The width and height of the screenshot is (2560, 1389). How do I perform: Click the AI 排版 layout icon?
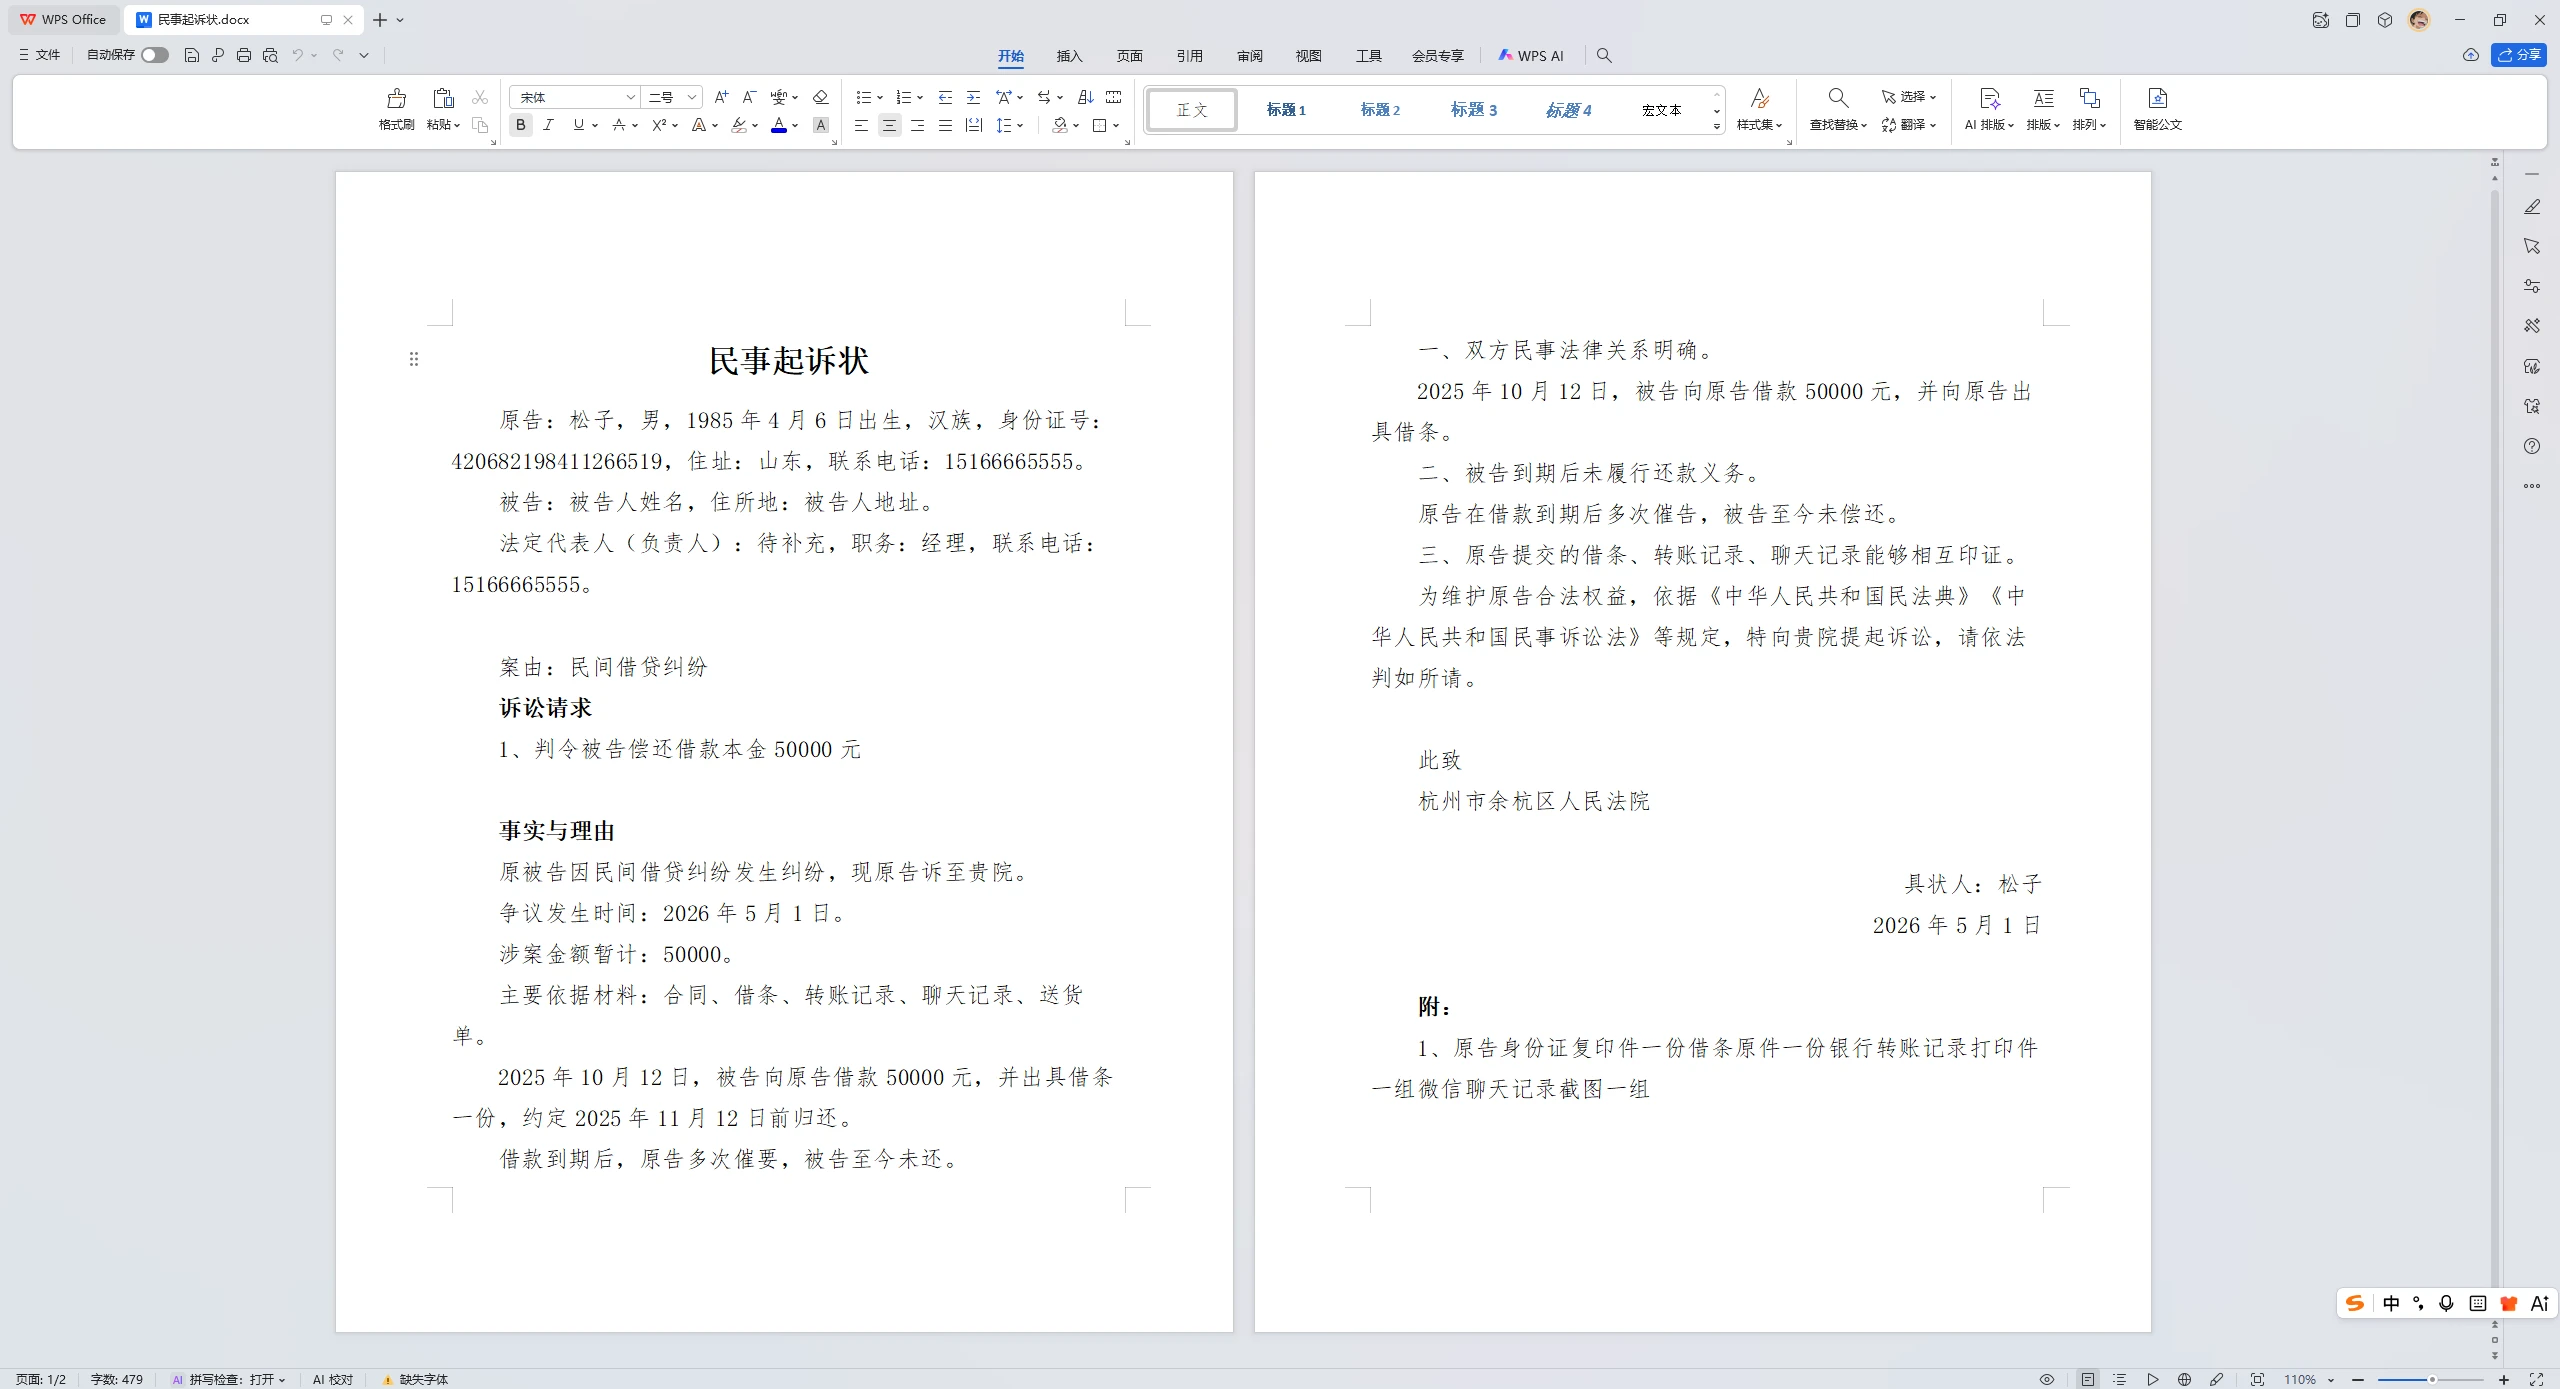(1989, 98)
